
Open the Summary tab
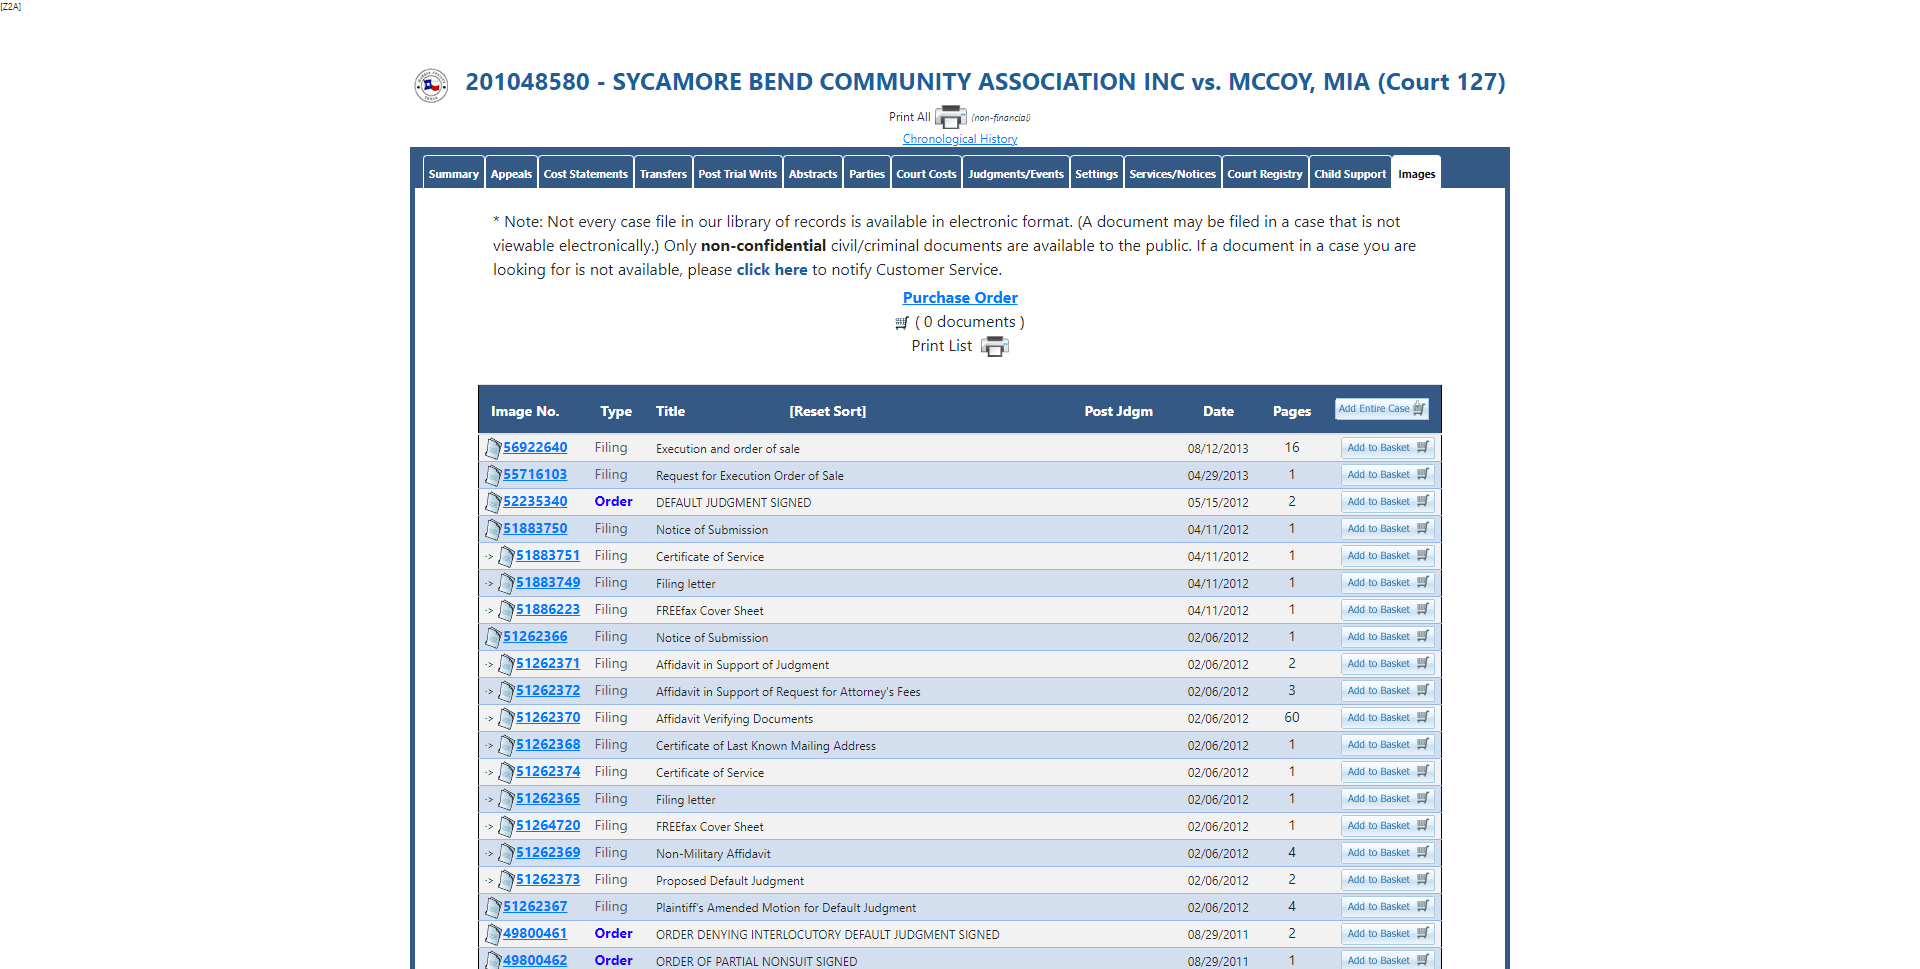[454, 173]
